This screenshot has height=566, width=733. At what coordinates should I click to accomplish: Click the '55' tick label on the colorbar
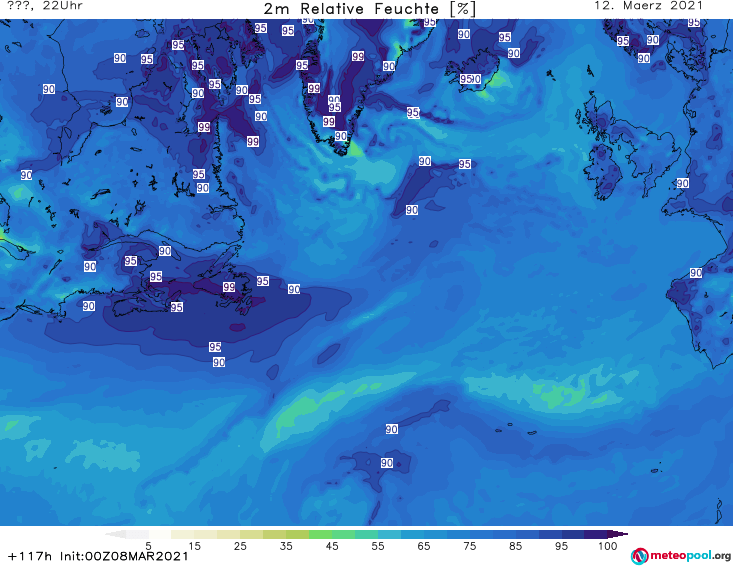(x=377, y=546)
